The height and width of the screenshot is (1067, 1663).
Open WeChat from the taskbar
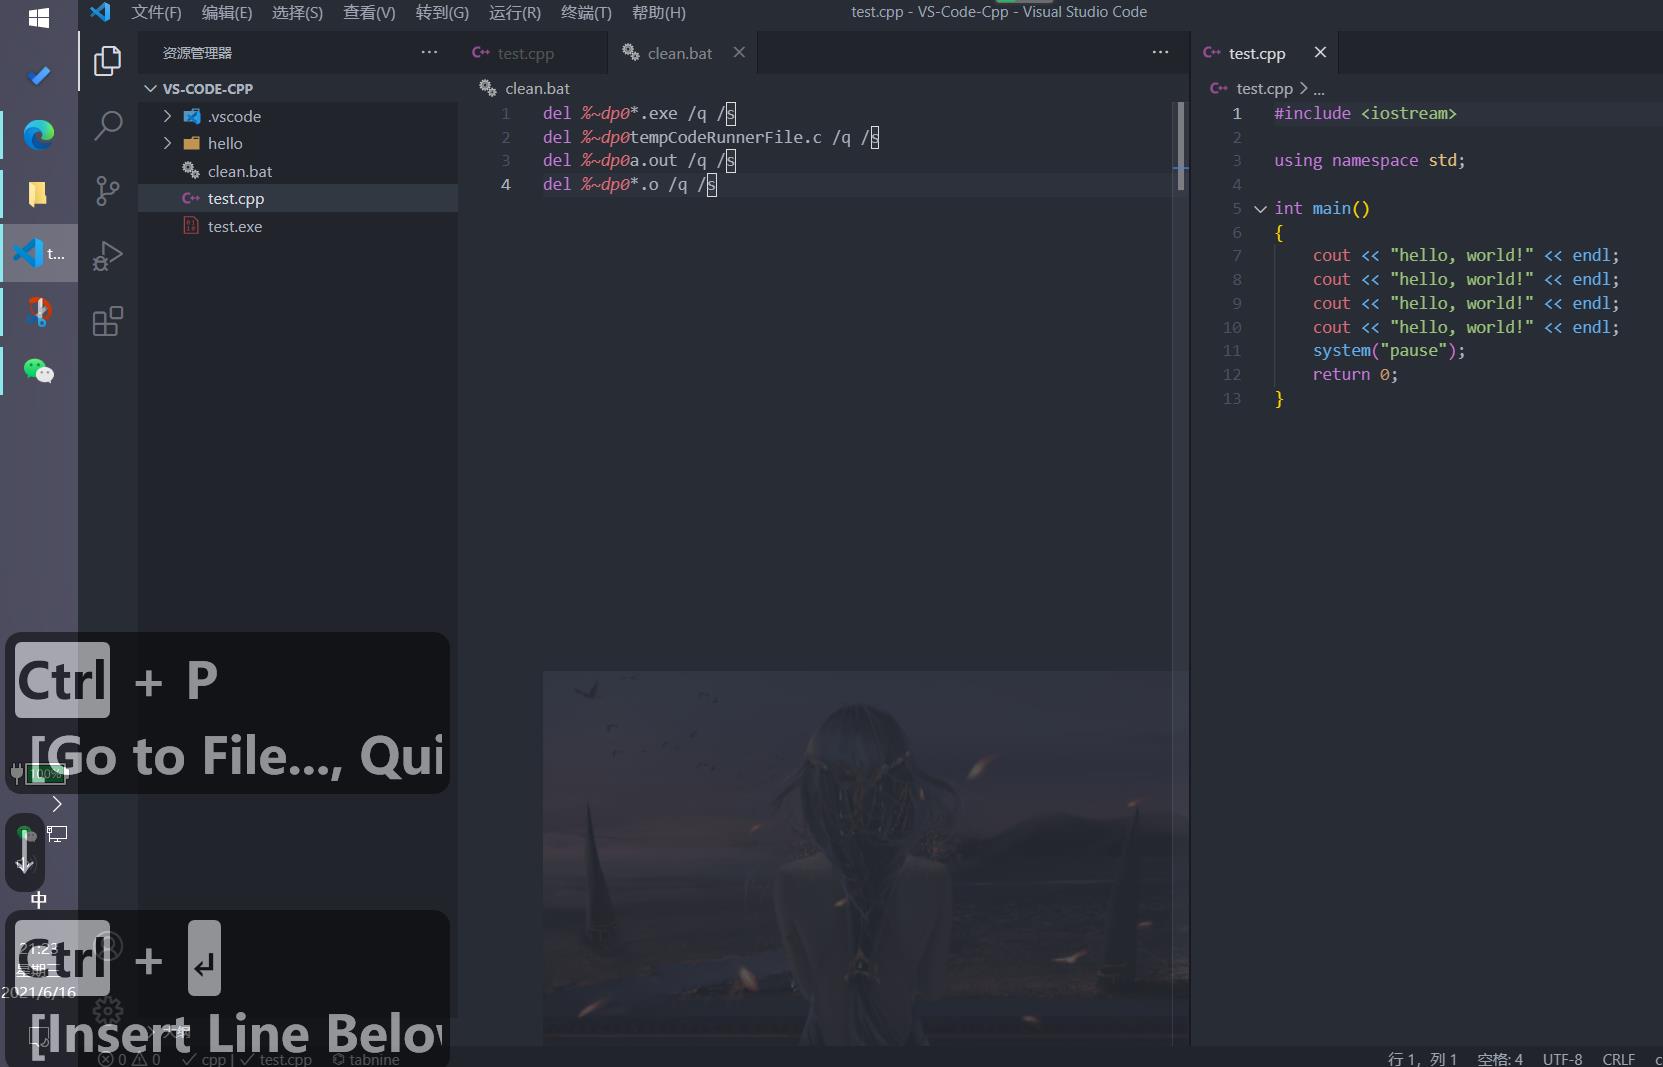click(39, 371)
